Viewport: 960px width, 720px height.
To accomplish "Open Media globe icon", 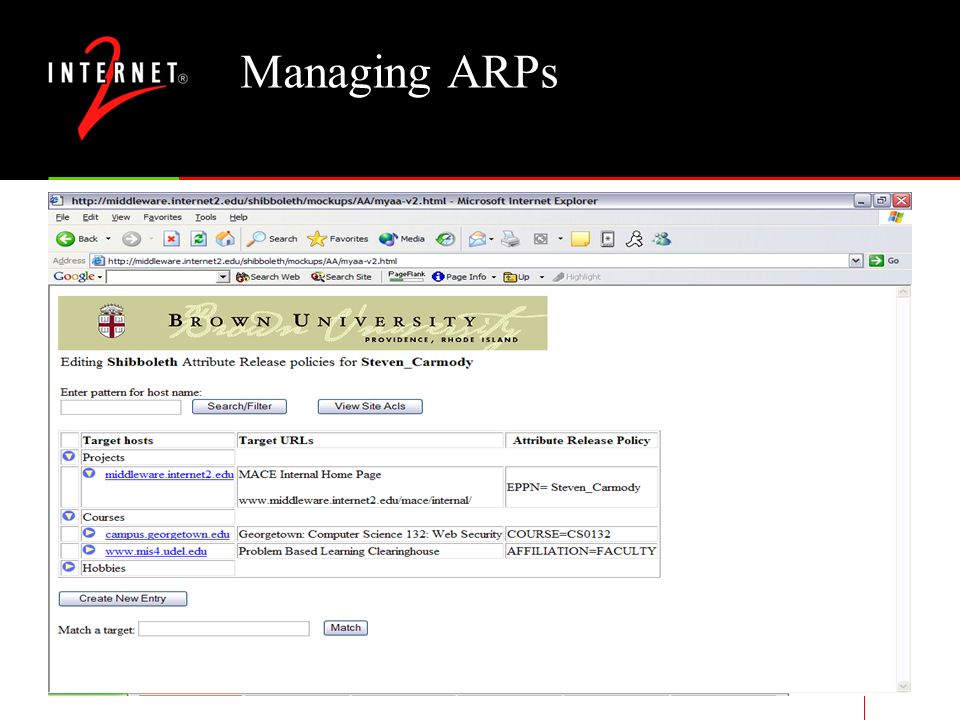I will pos(388,239).
